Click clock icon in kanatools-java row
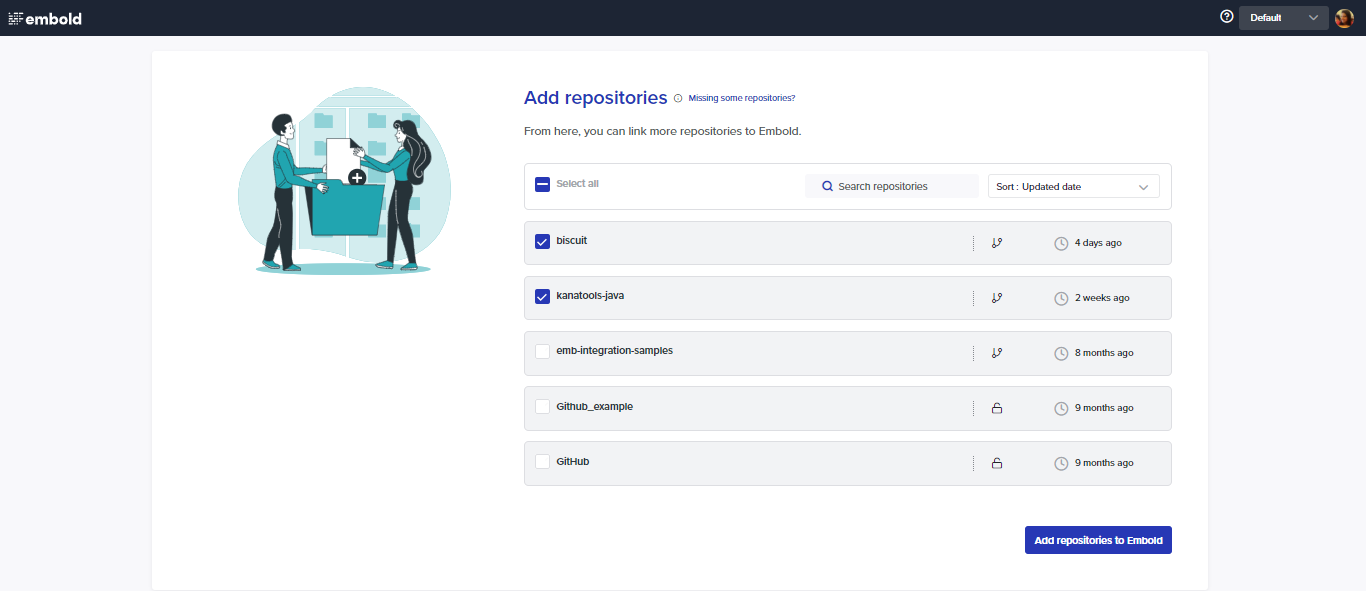Image resolution: width=1366 pixels, height=591 pixels. click(x=1061, y=298)
